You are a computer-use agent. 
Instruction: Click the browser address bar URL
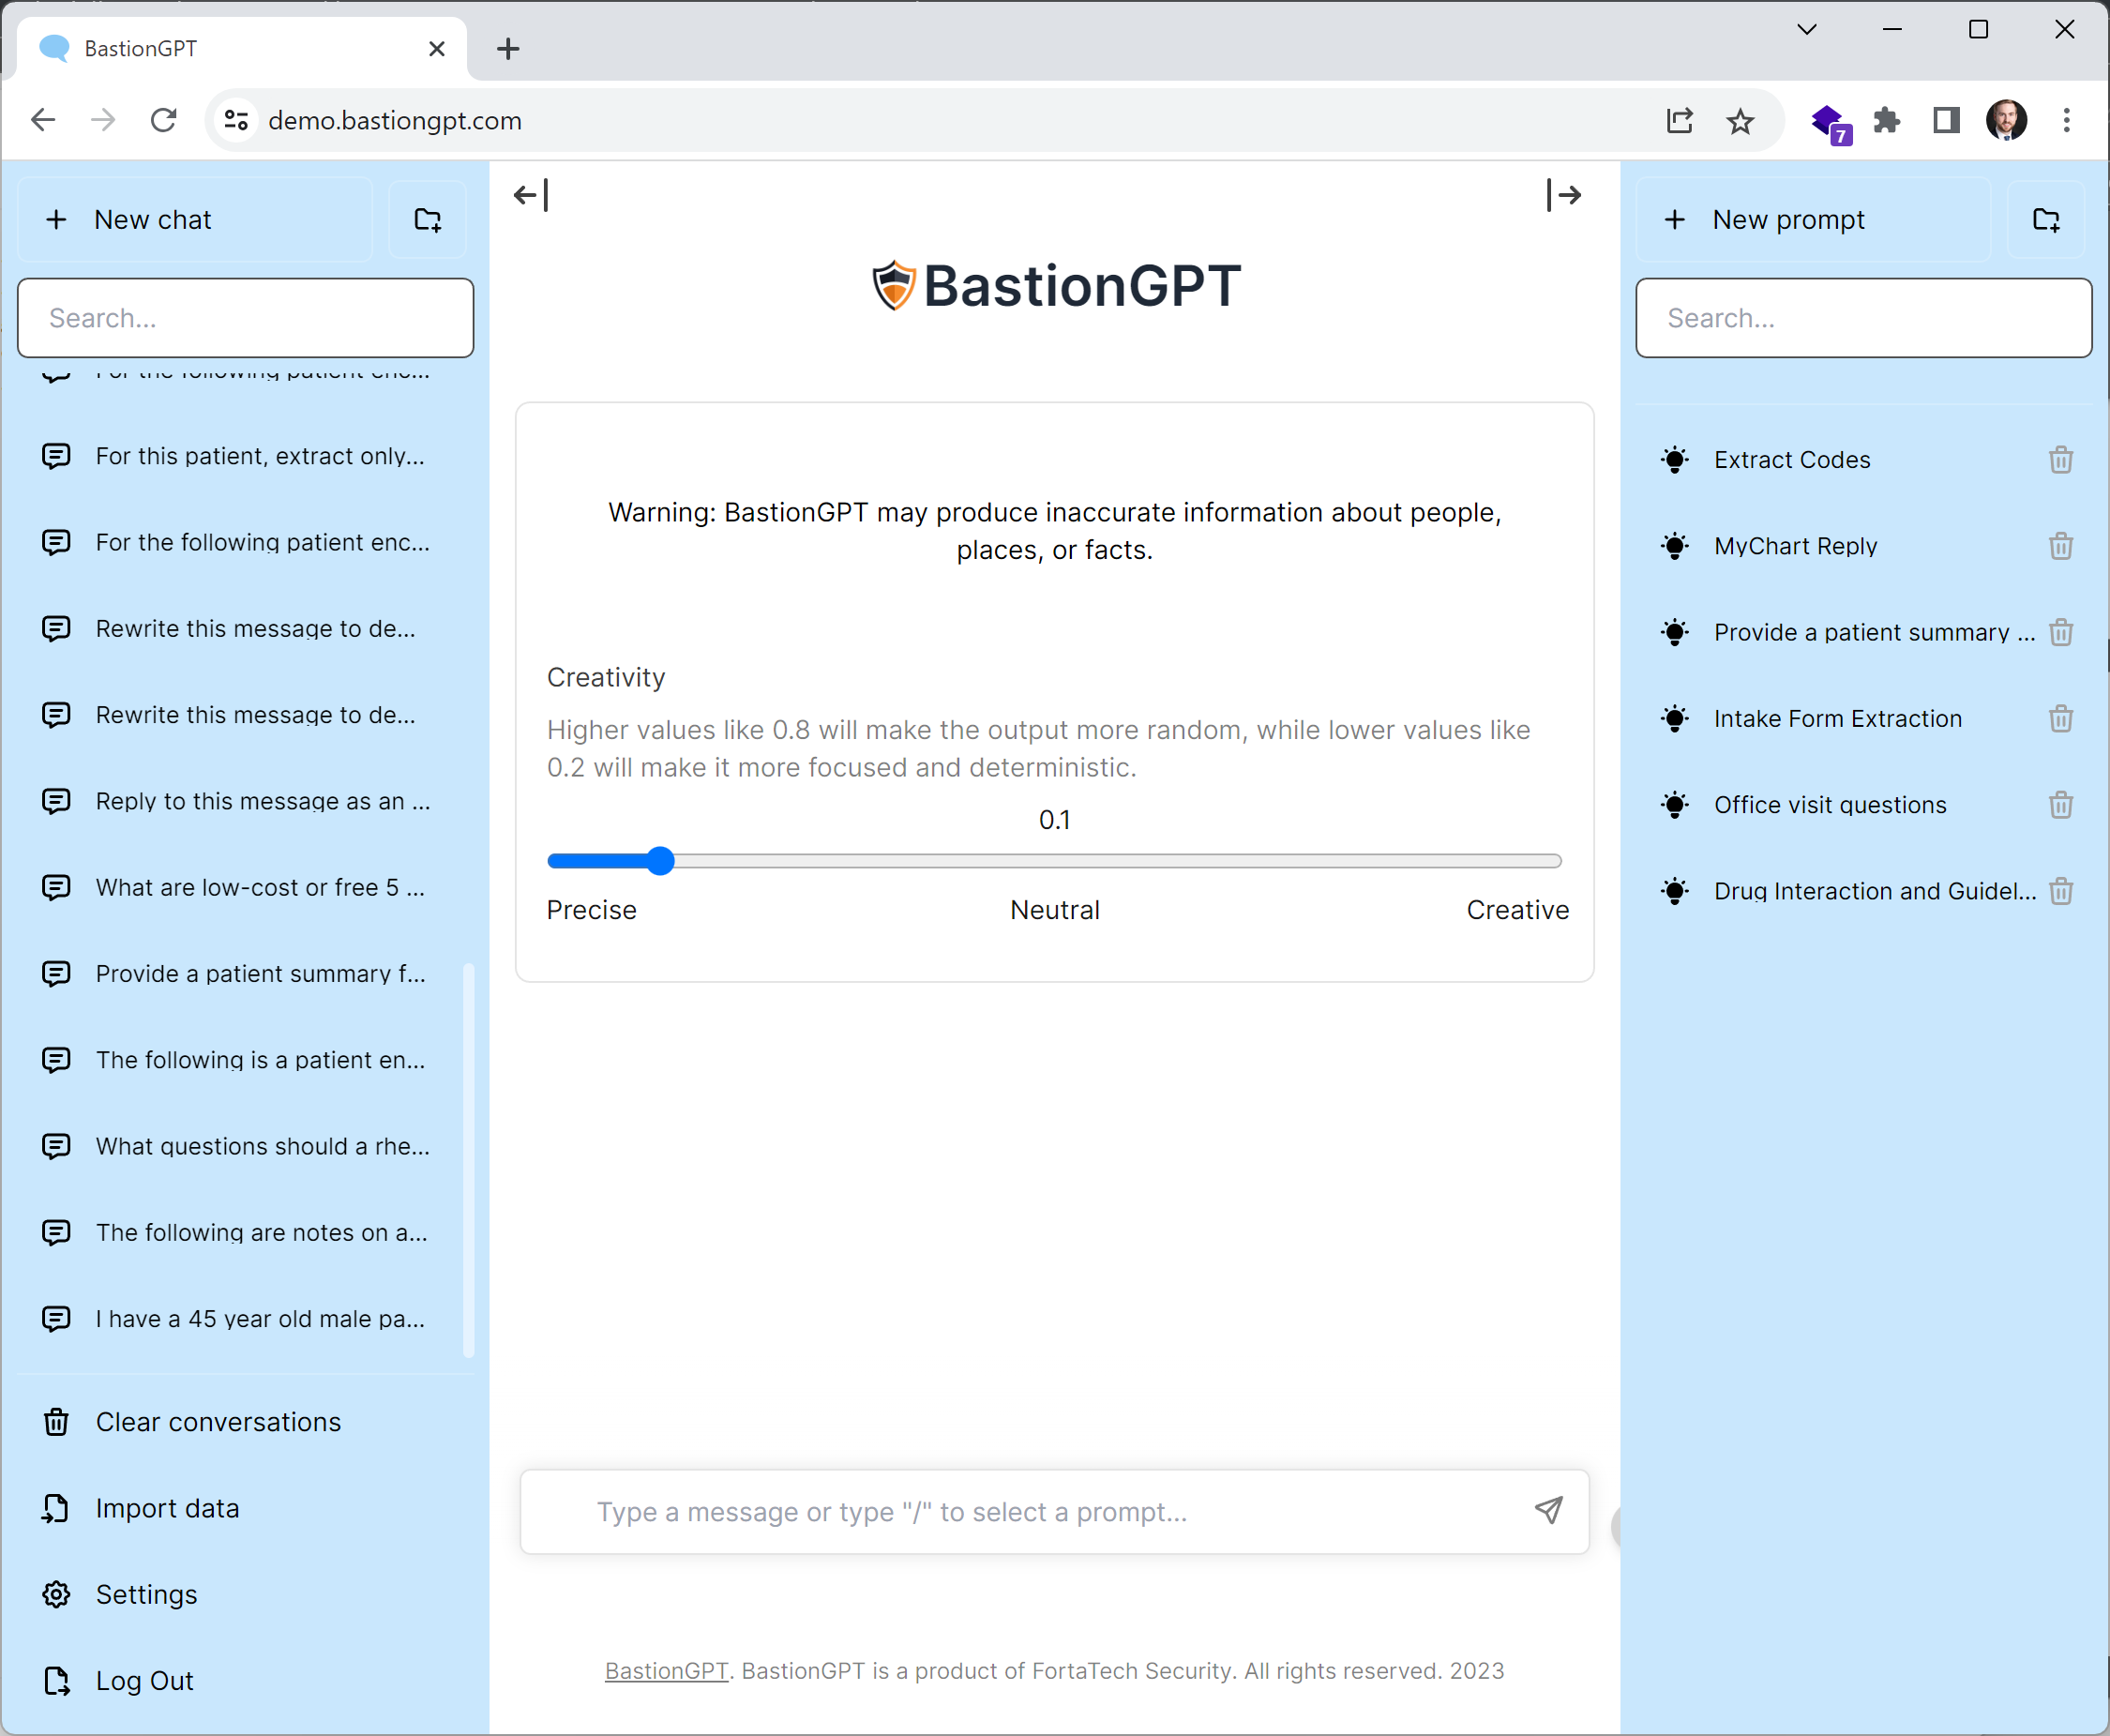click(x=395, y=121)
